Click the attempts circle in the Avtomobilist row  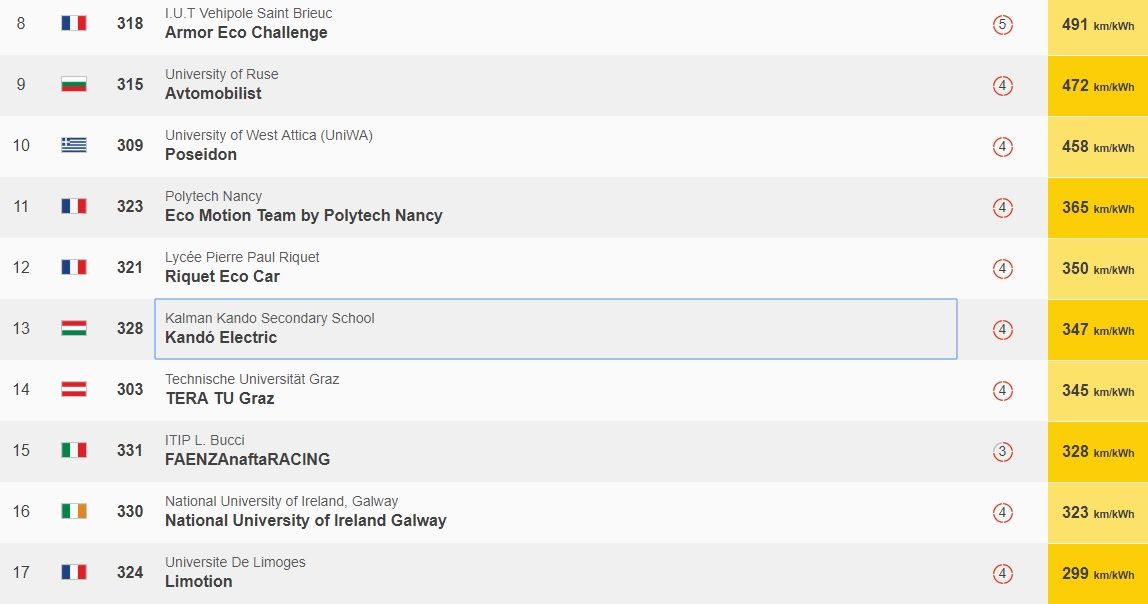pyautogui.click(x=1003, y=86)
